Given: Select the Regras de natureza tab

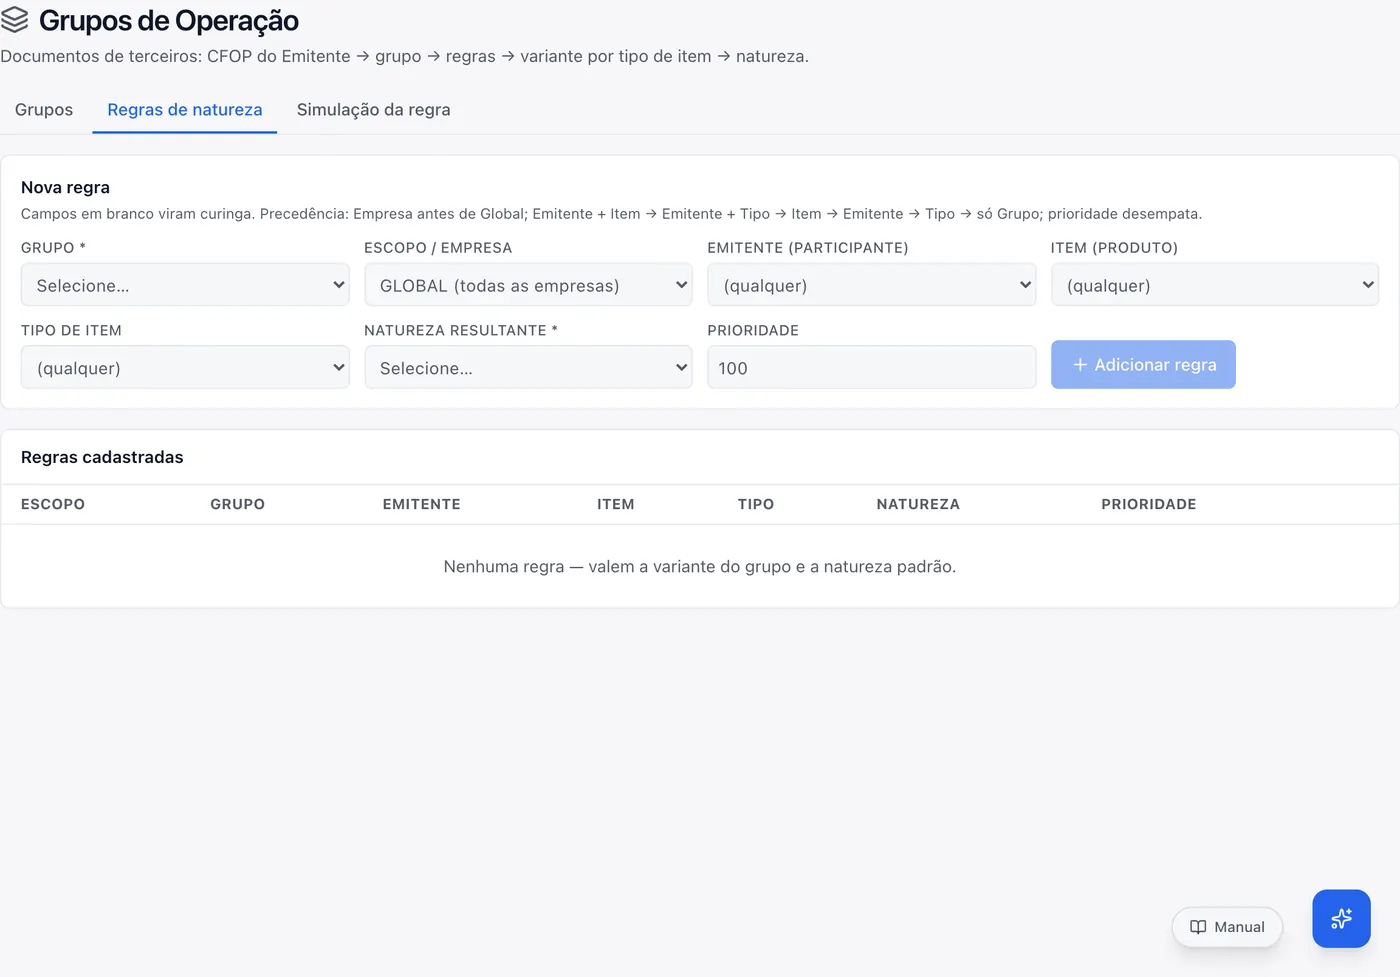Looking at the screenshot, I should pos(185,110).
